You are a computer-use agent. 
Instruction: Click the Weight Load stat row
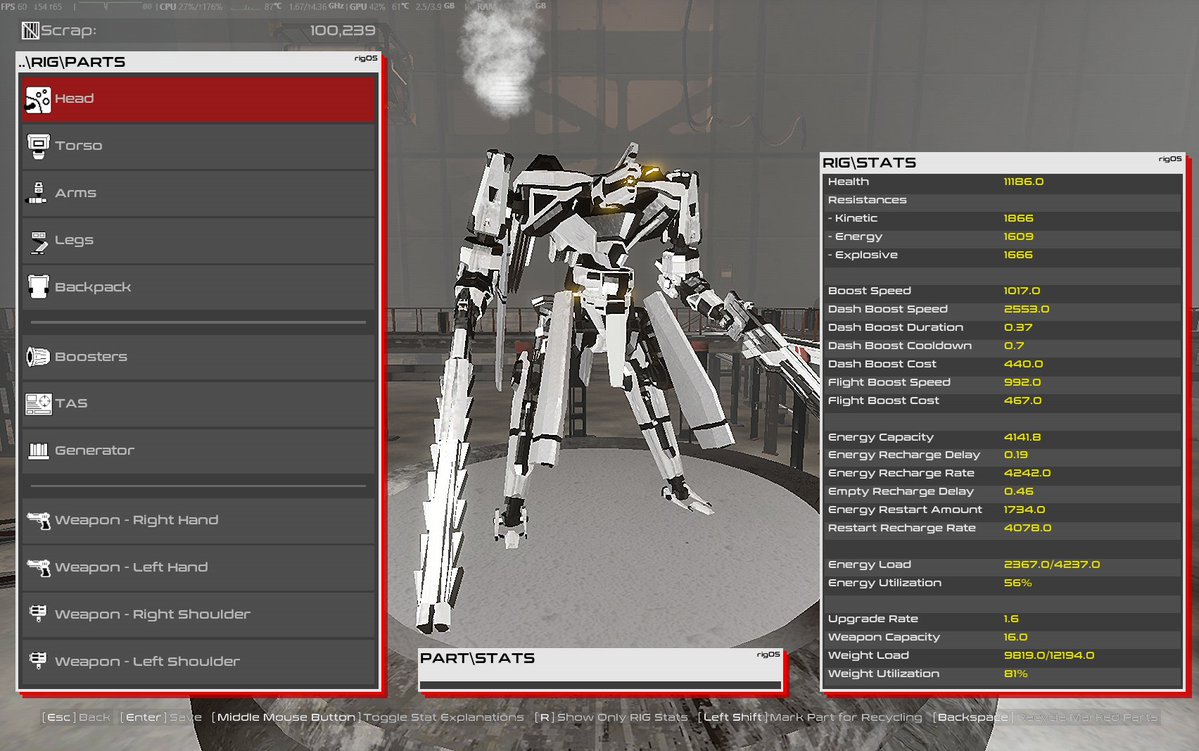[1002, 655]
